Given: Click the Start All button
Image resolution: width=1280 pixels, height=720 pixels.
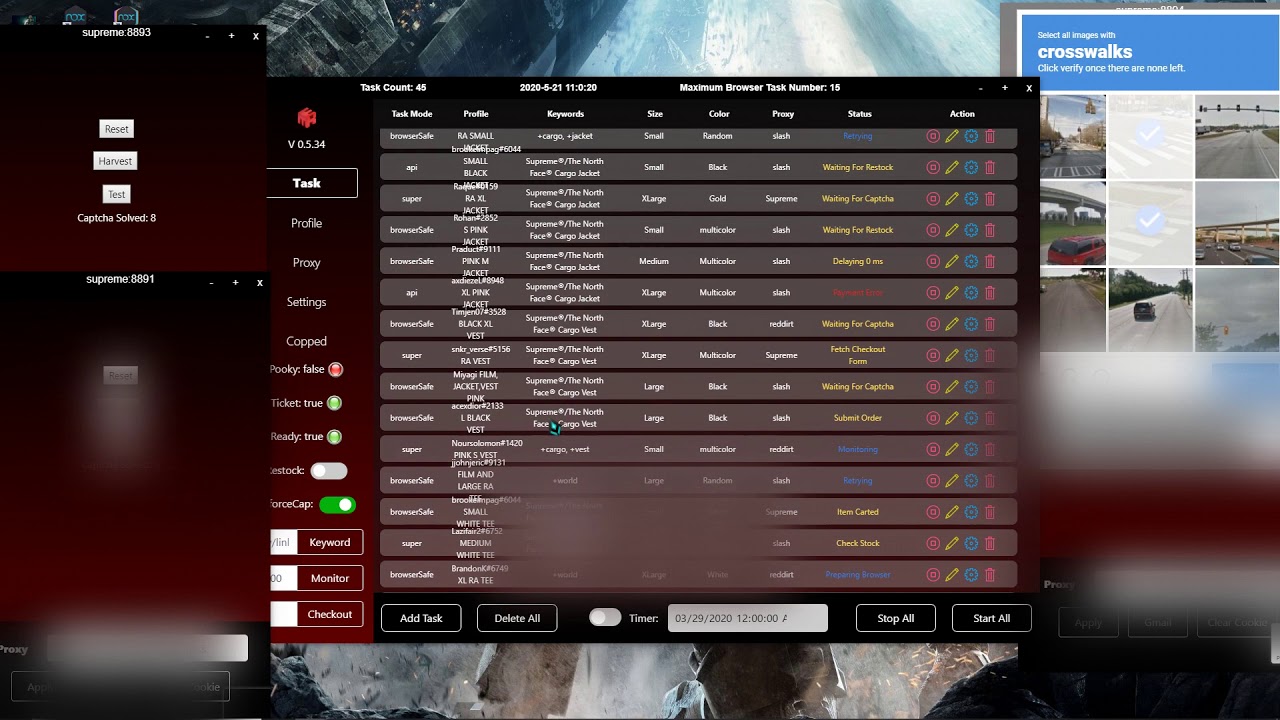Looking at the screenshot, I should 992,618.
